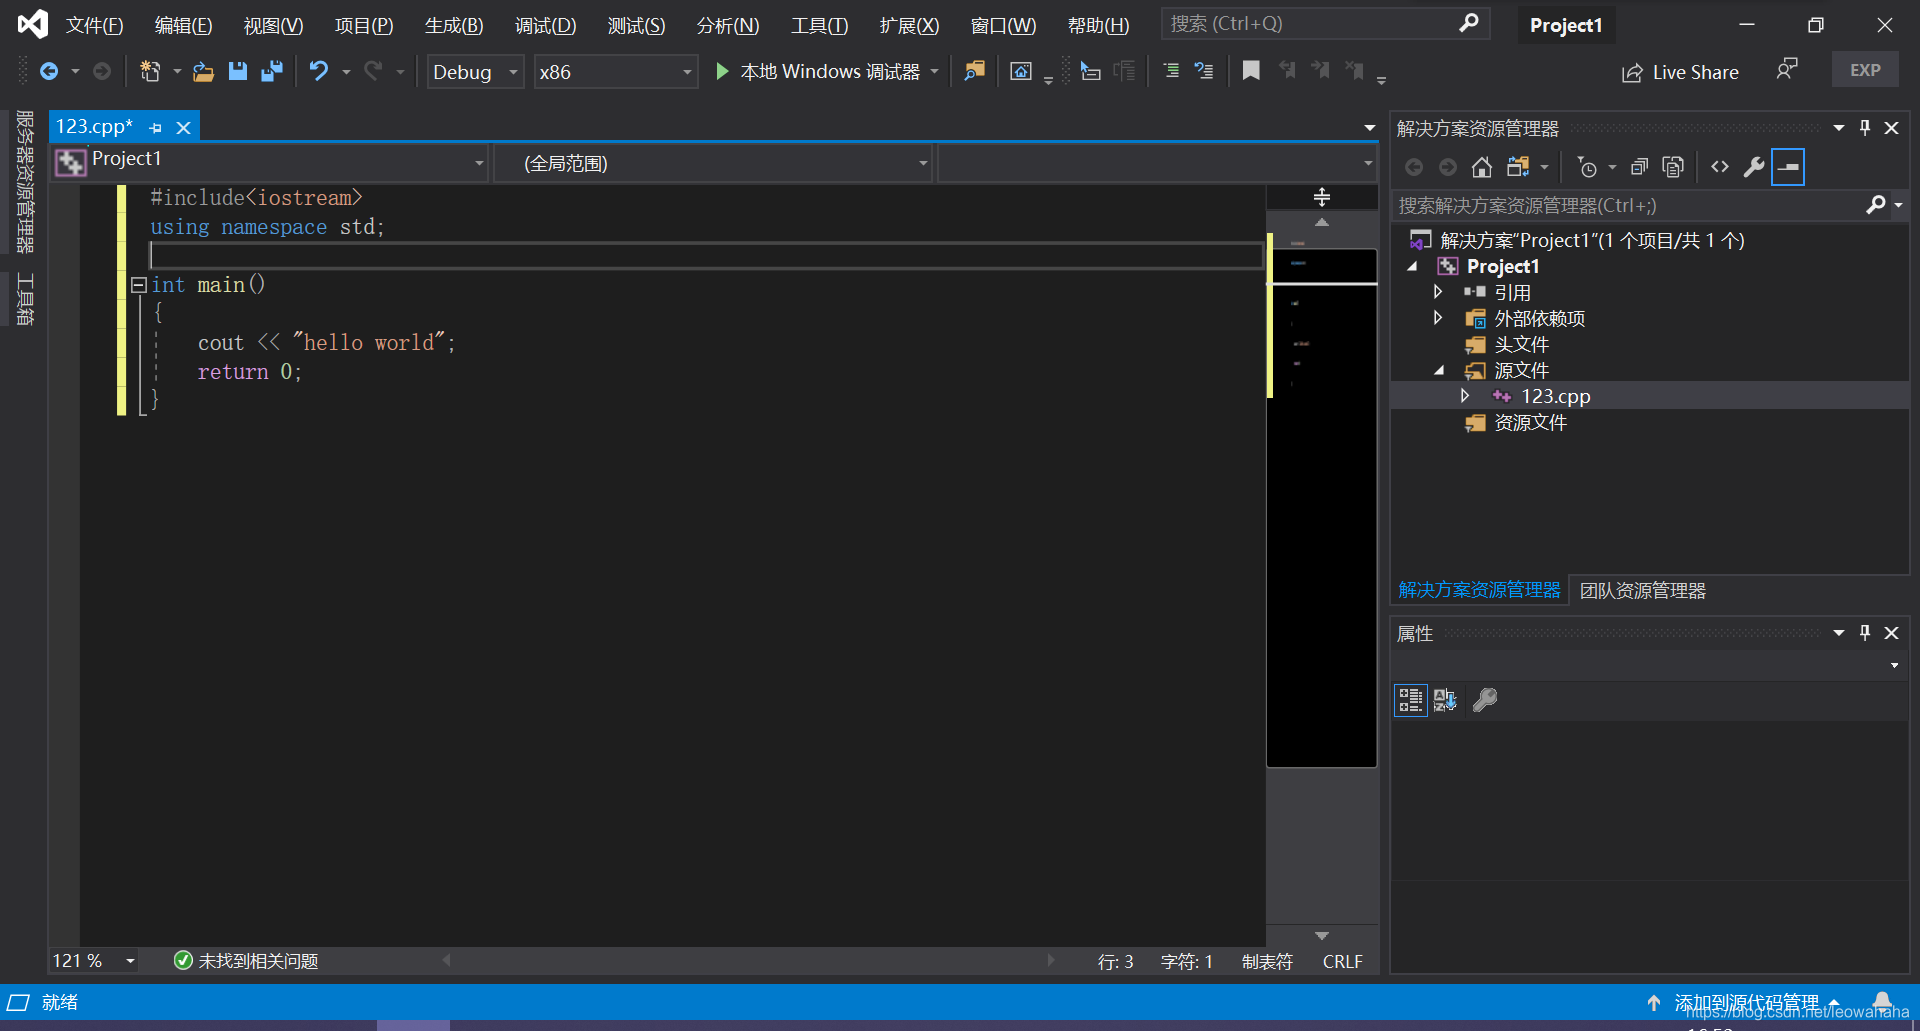Click the View Code icon in Solution Explorer

[x=1720, y=167]
